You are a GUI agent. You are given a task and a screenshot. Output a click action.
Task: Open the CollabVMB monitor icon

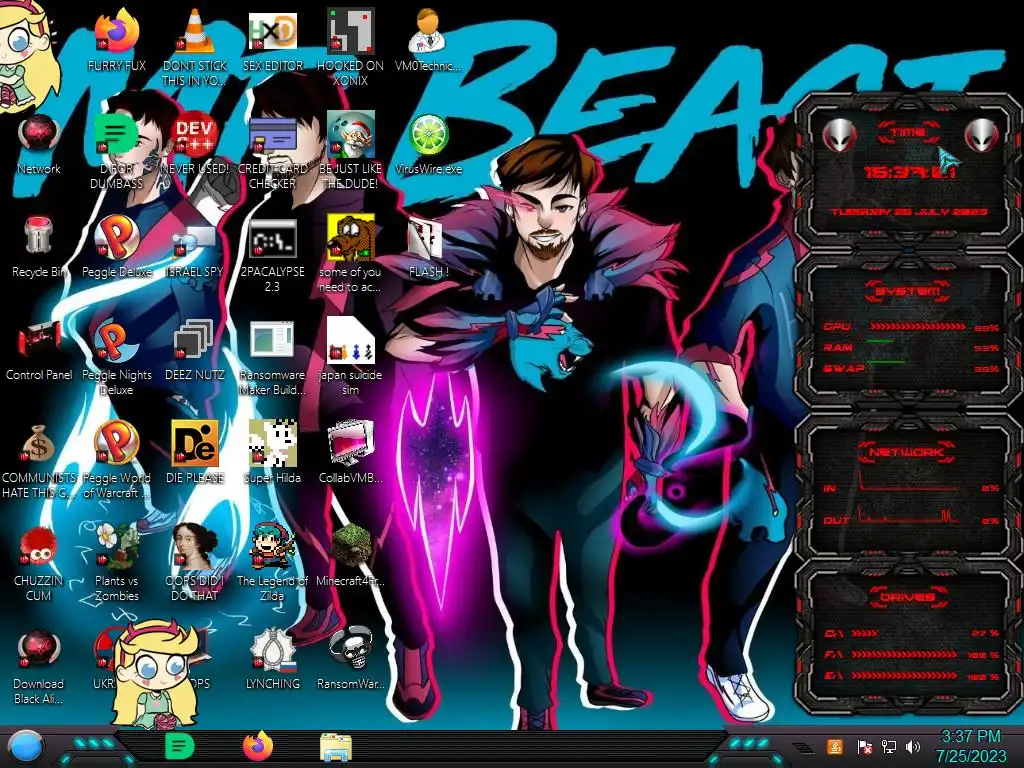[350, 443]
